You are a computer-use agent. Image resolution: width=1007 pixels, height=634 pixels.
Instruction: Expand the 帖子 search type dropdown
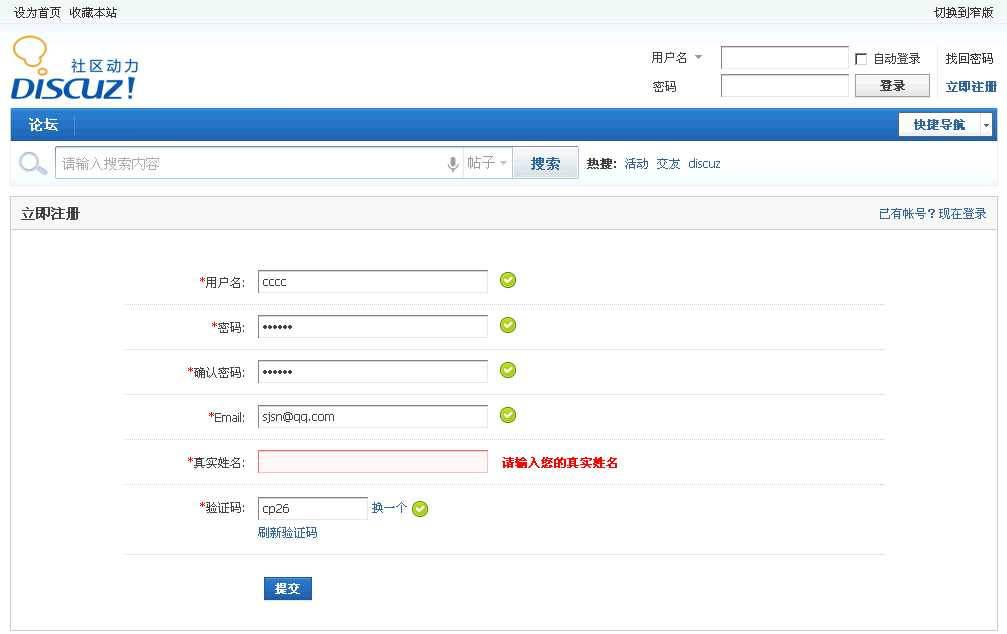tap(488, 163)
